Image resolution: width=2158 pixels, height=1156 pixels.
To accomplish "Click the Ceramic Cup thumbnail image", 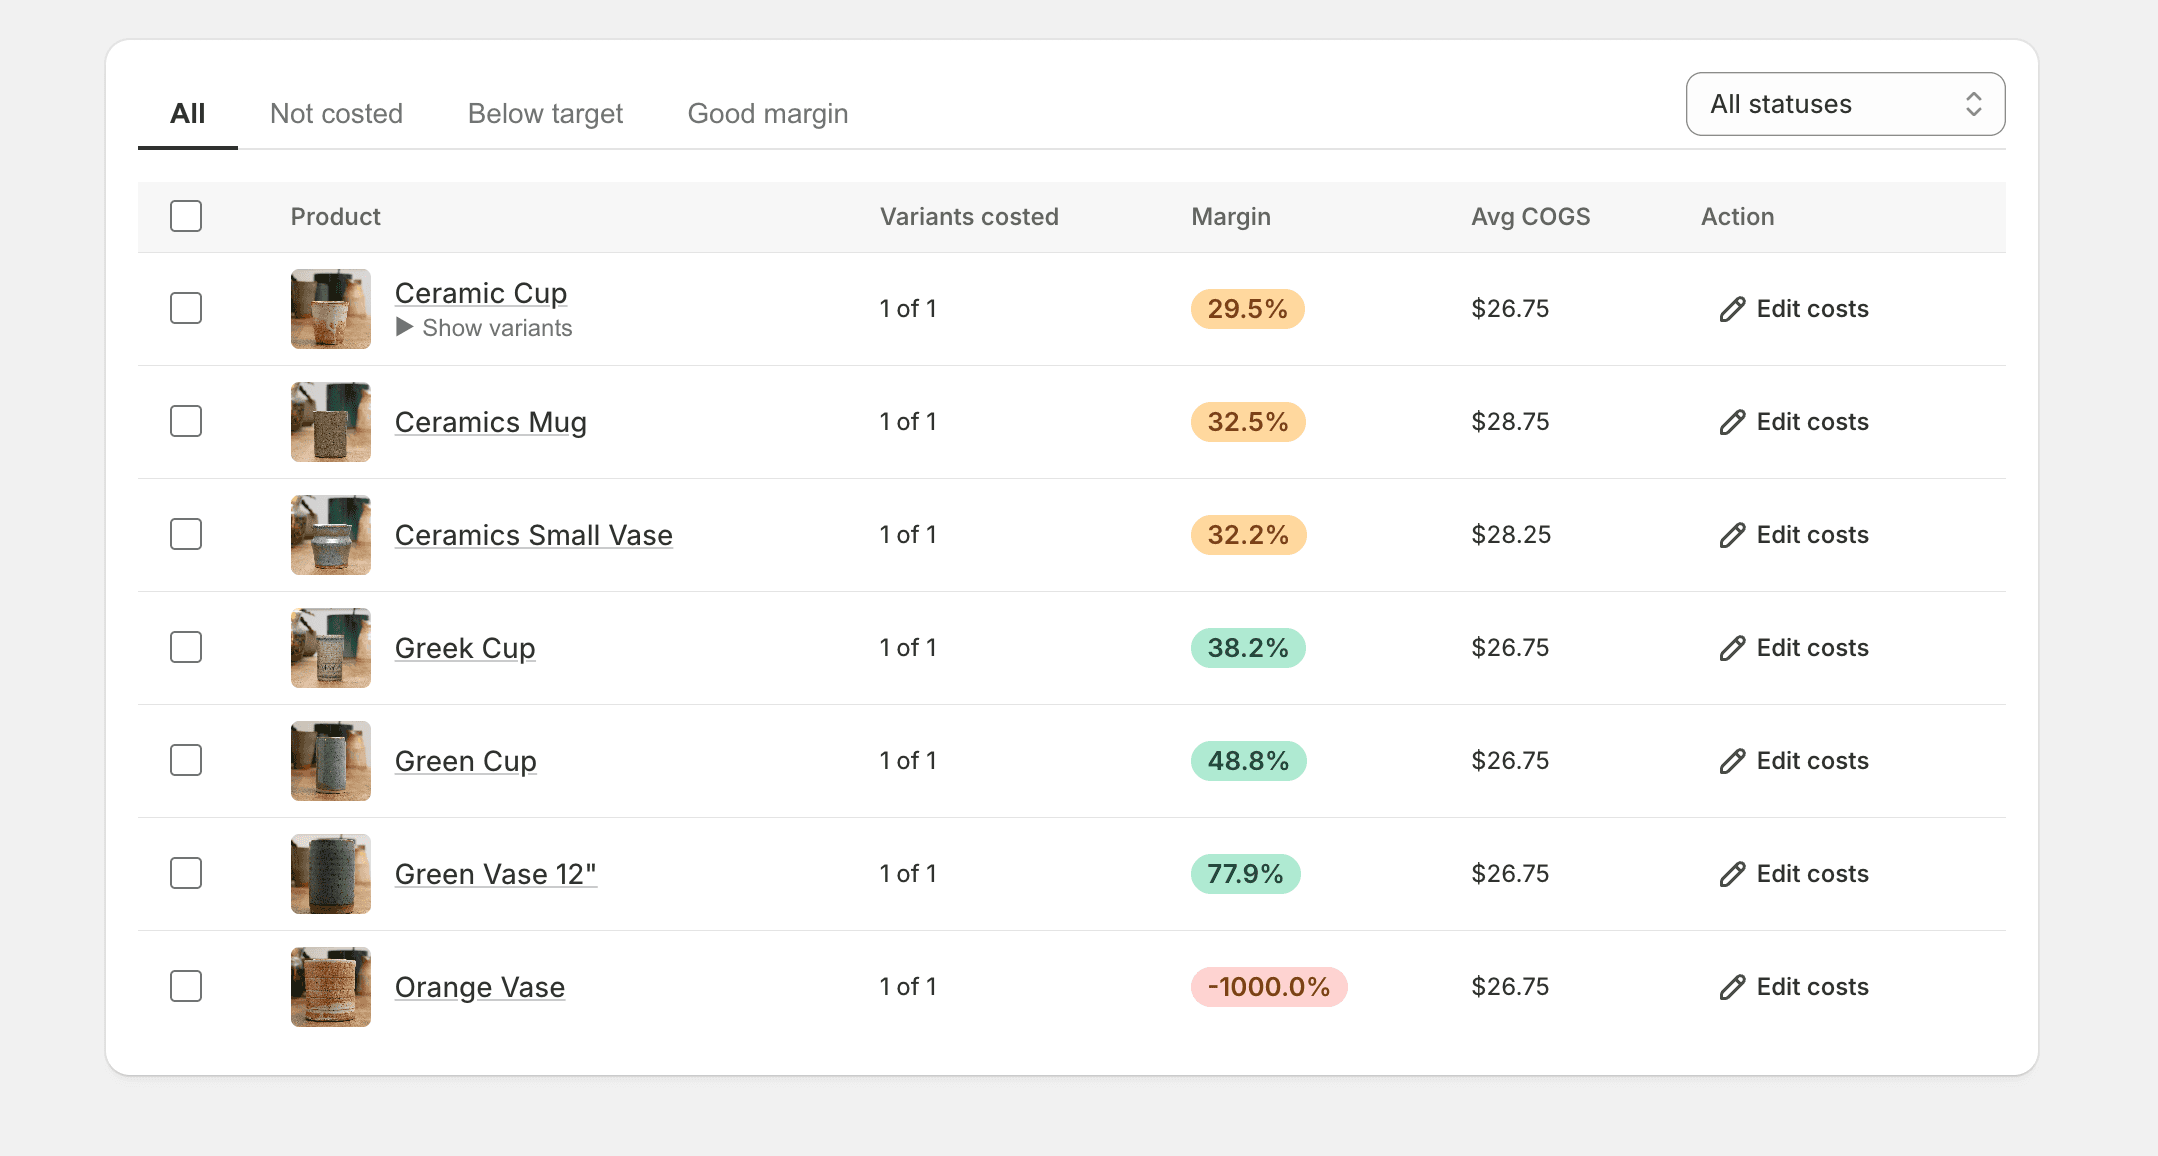I will [x=331, y=309].
